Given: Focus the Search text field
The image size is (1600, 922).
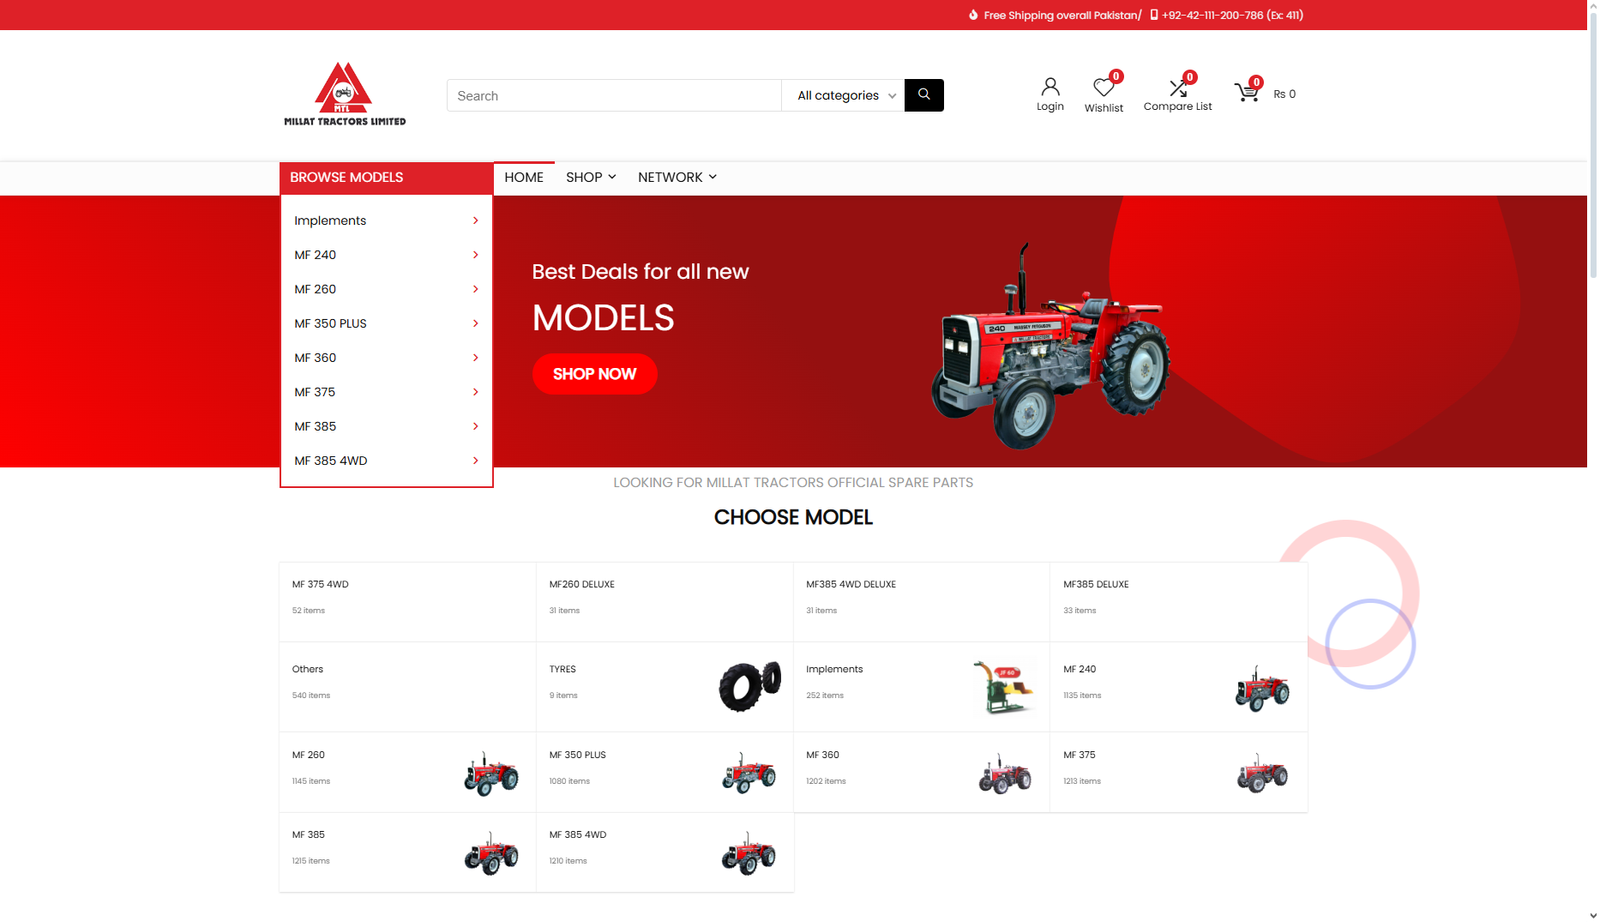Looking at the screenshot, I should click(613, 96).
